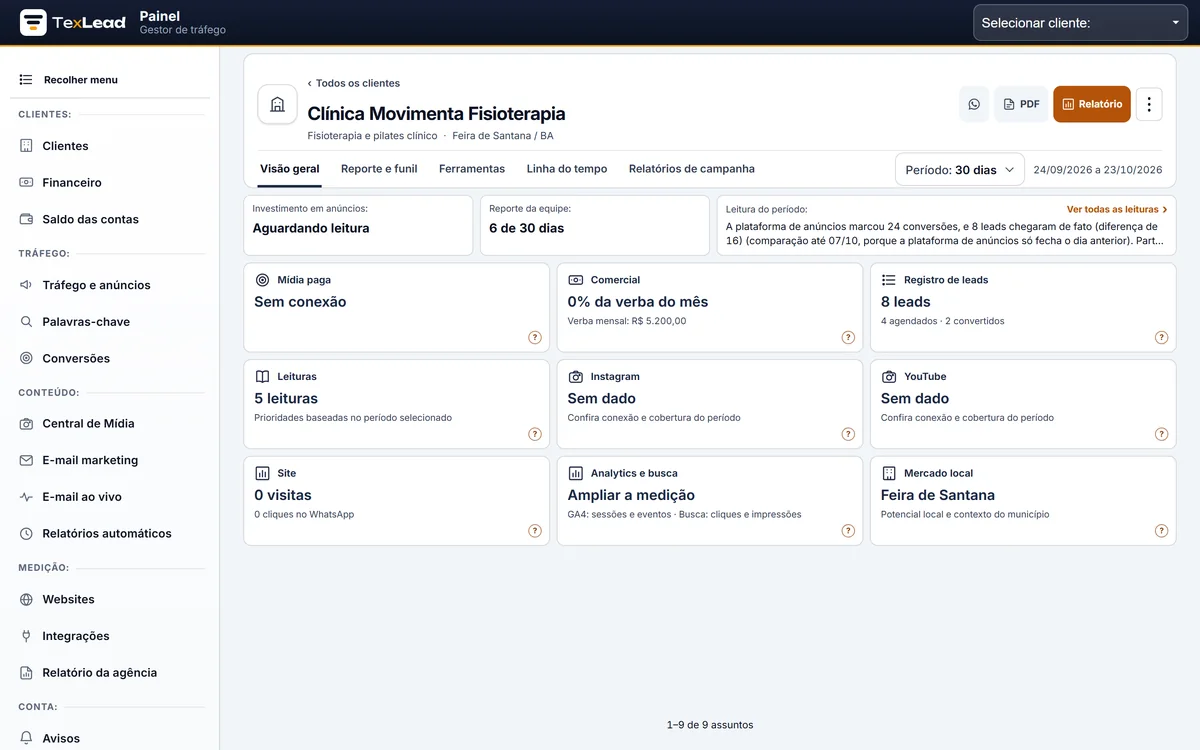Click the camera icon on YouTube card

(888, 377)
